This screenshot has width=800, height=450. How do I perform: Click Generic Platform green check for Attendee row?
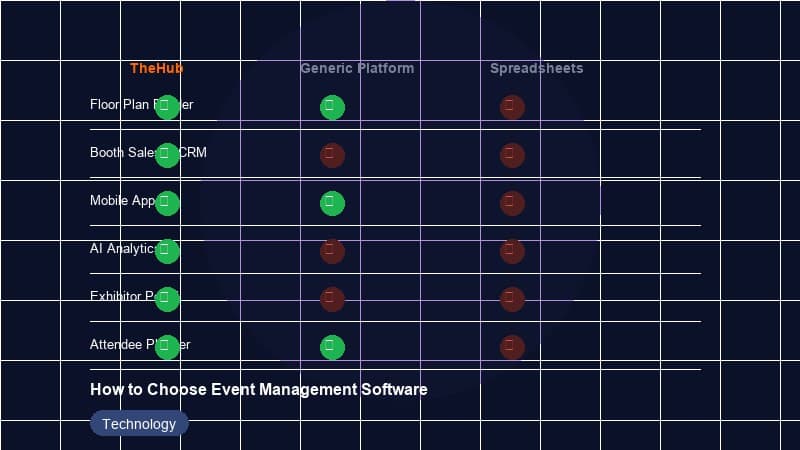pos(332,347)
